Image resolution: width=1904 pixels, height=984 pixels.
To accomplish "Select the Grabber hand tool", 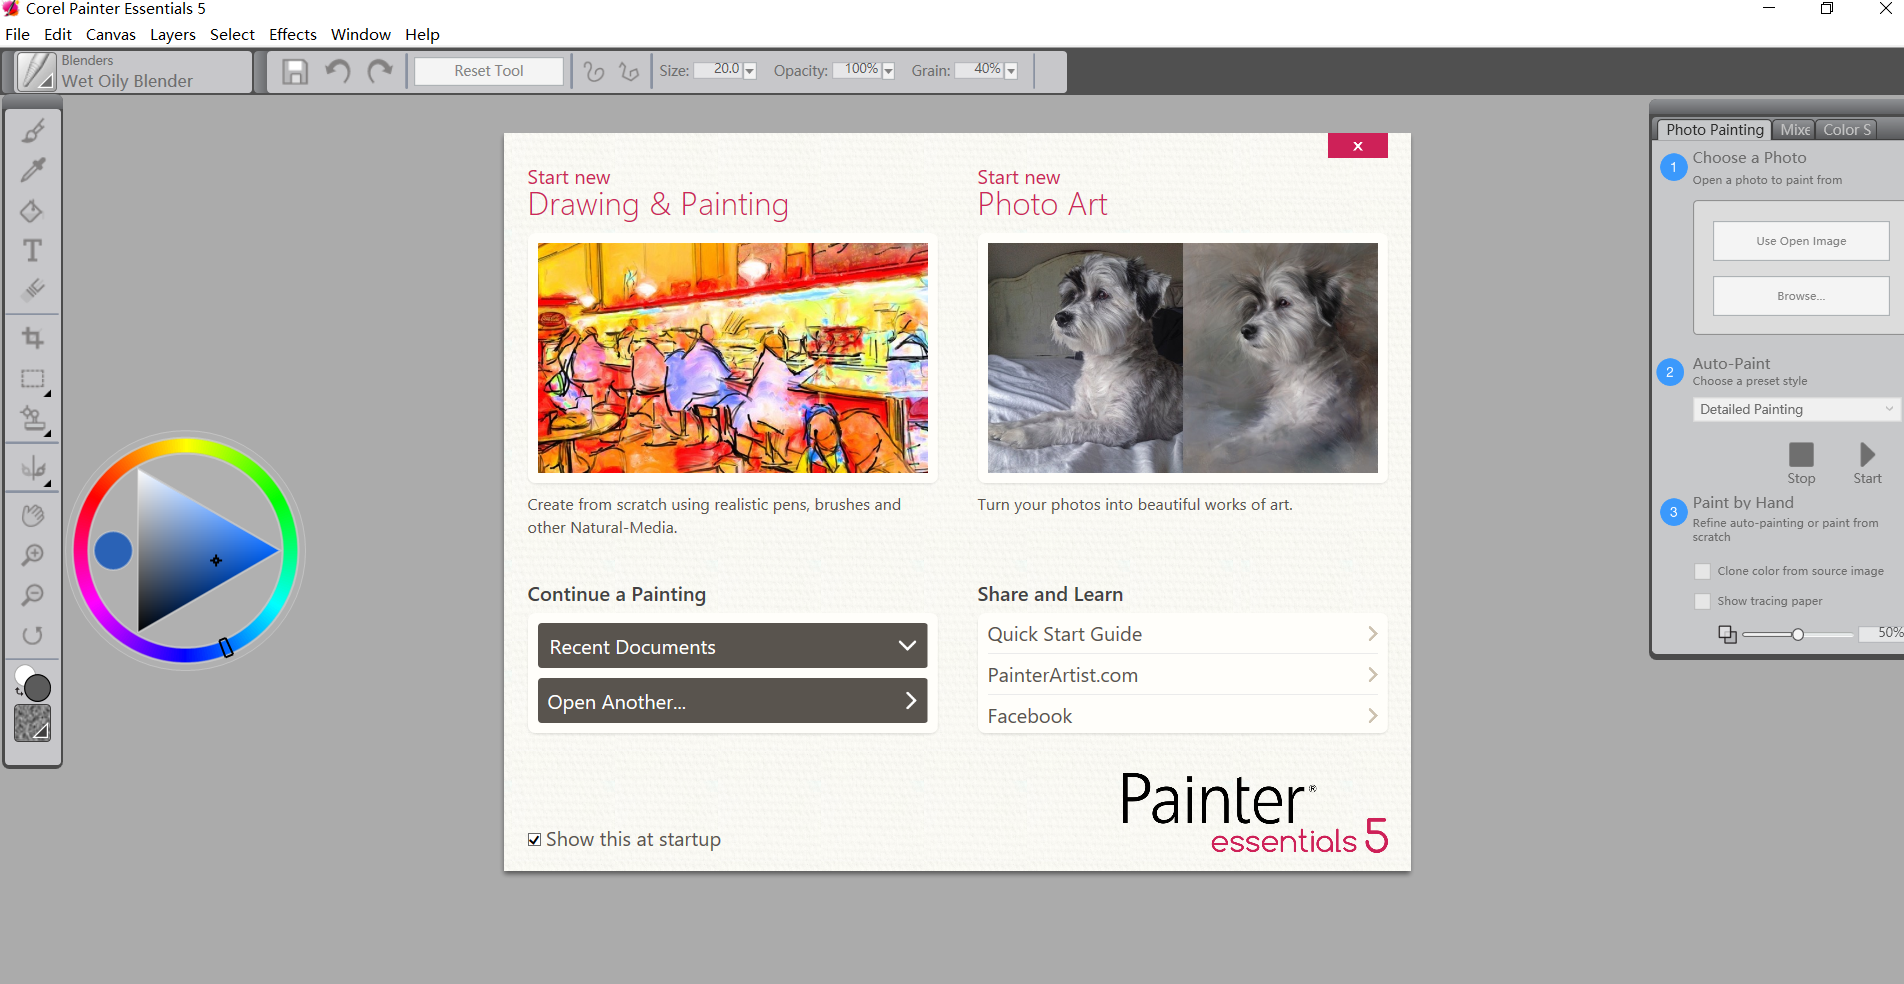I will pos(33,515).
